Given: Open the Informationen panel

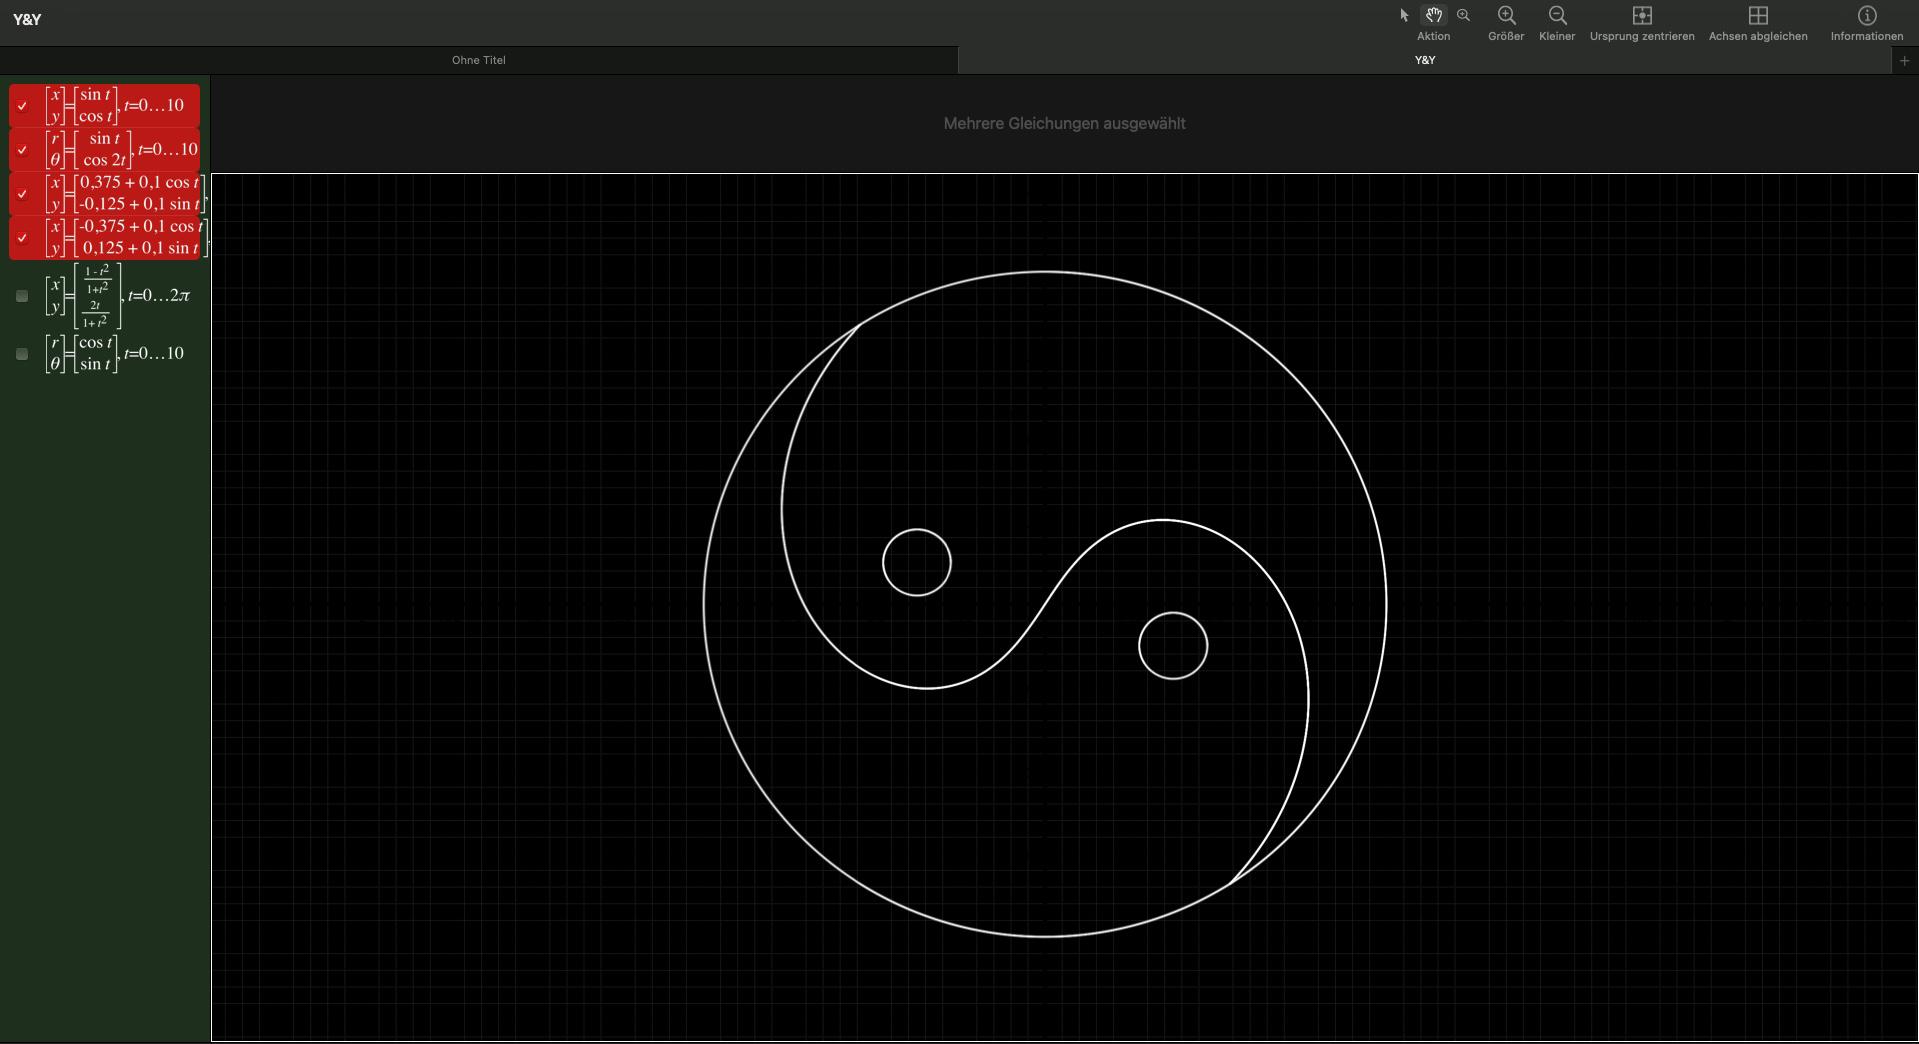Looking at the screenshot, I should pyautogui.click(x=1865, y=15).
